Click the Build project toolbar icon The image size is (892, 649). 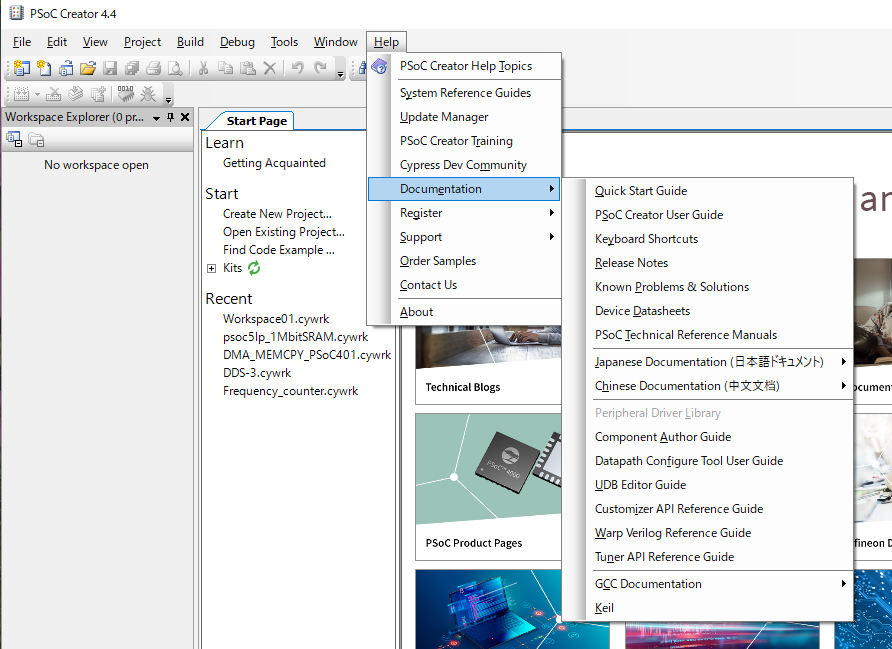22,94
